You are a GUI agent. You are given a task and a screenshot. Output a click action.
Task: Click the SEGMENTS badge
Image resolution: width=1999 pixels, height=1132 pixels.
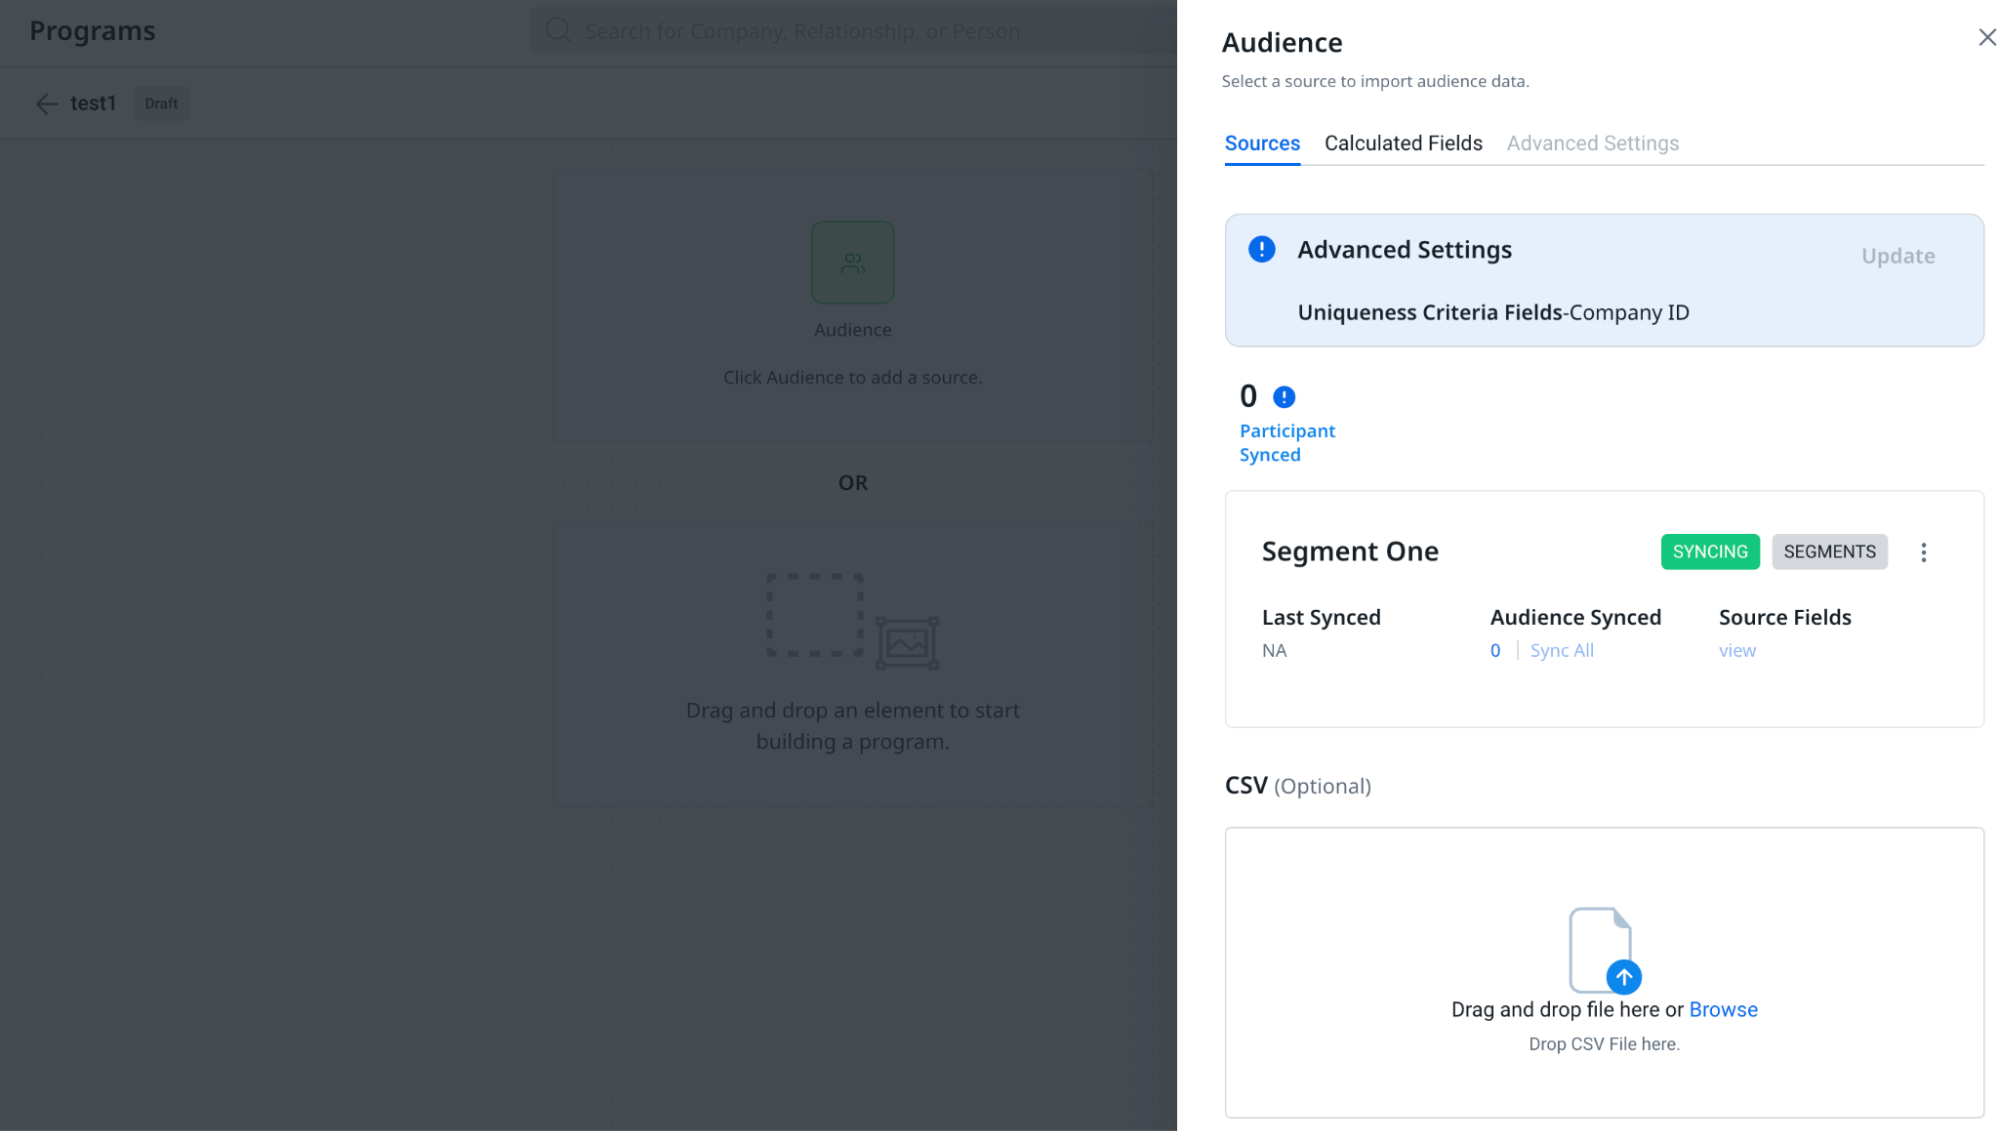[1829, 552]
